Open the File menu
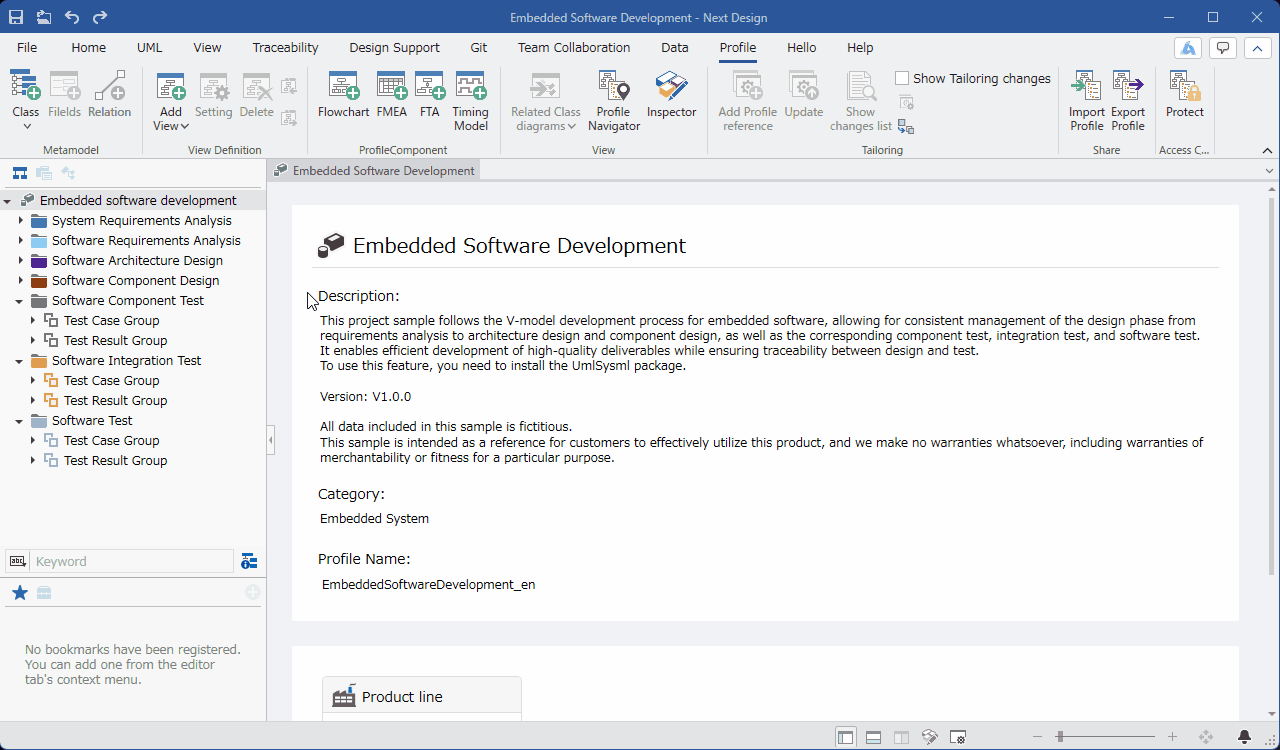1280x750 pixels. (27, 48)
